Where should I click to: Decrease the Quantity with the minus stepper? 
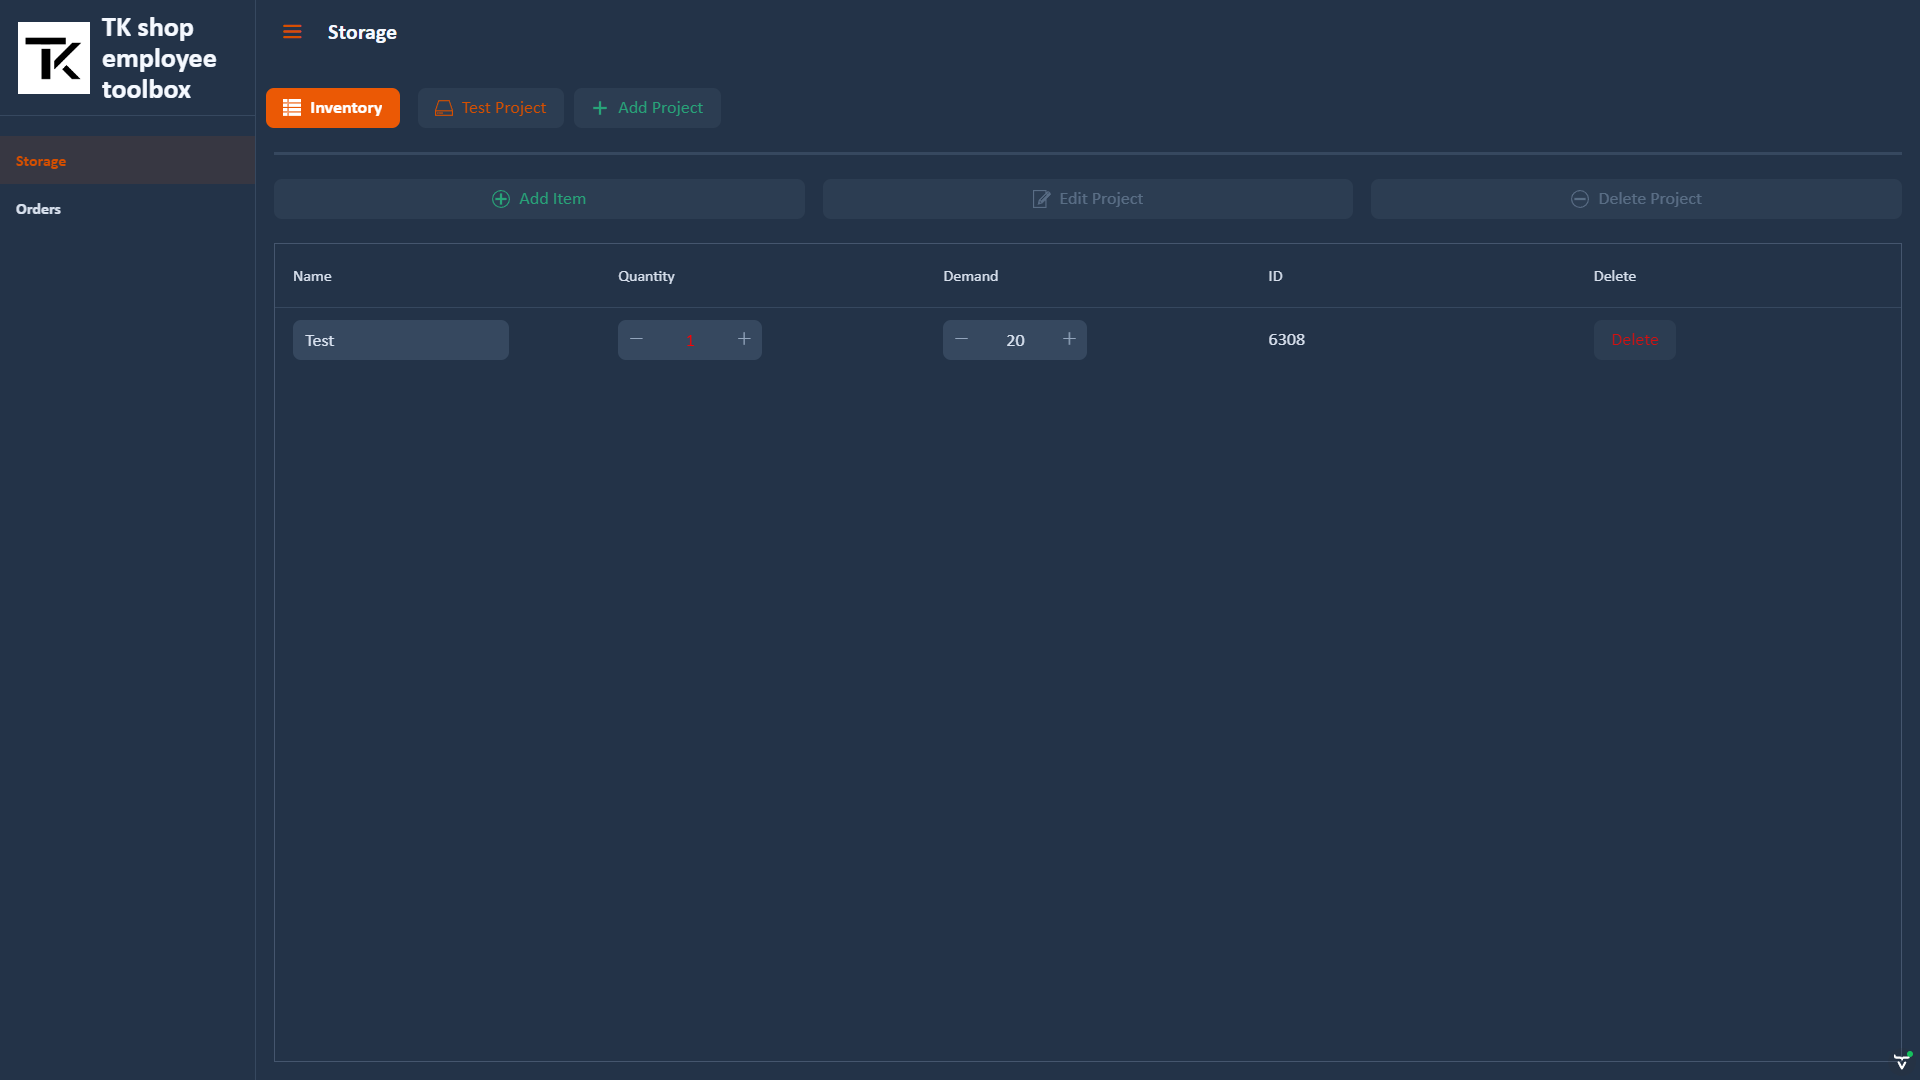click(x=636, y=339)
